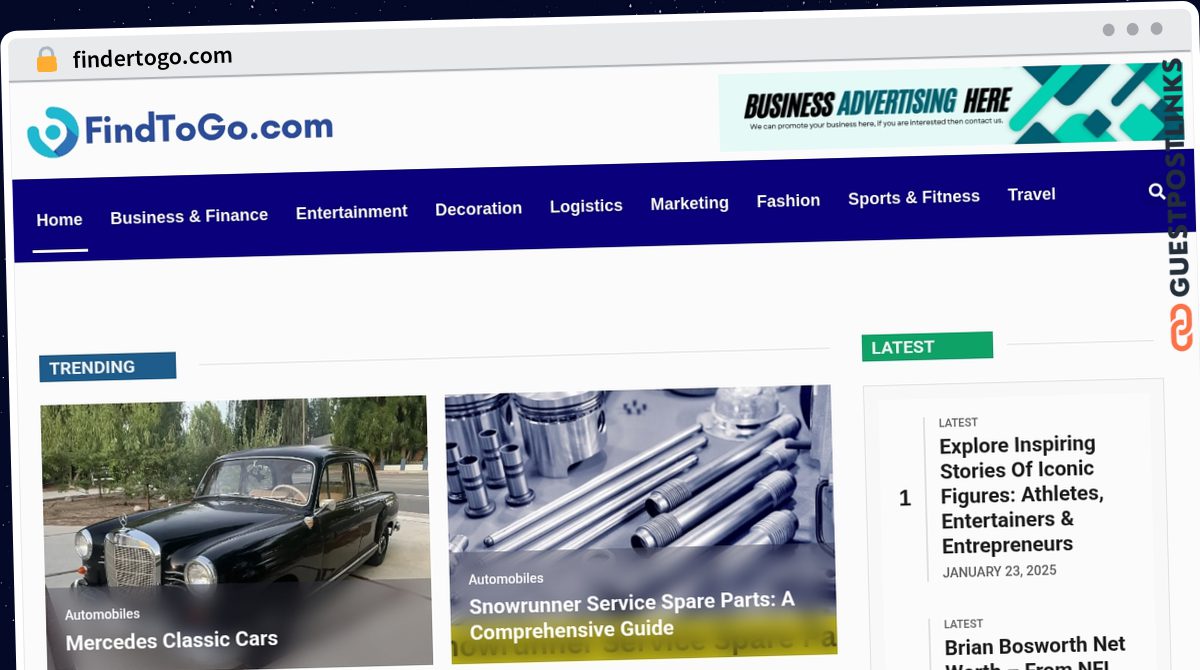Screen dimensions: 1200x670
Task: Open Business & Finance category
Action: 189,216
